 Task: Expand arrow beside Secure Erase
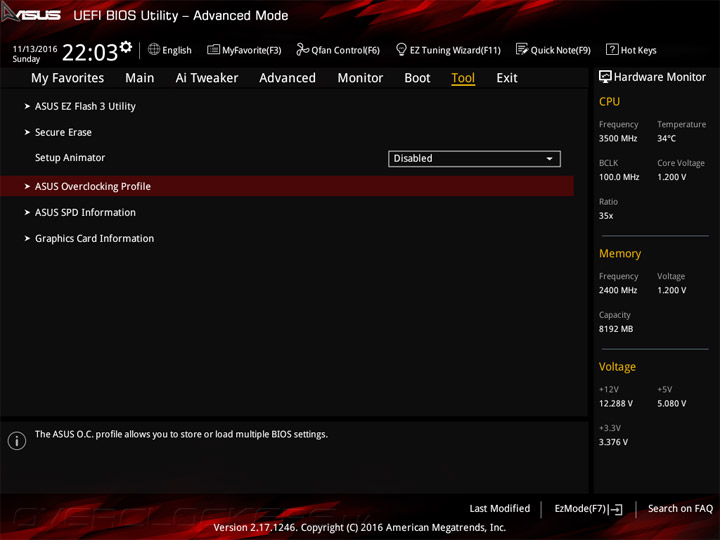click(27, 132)
